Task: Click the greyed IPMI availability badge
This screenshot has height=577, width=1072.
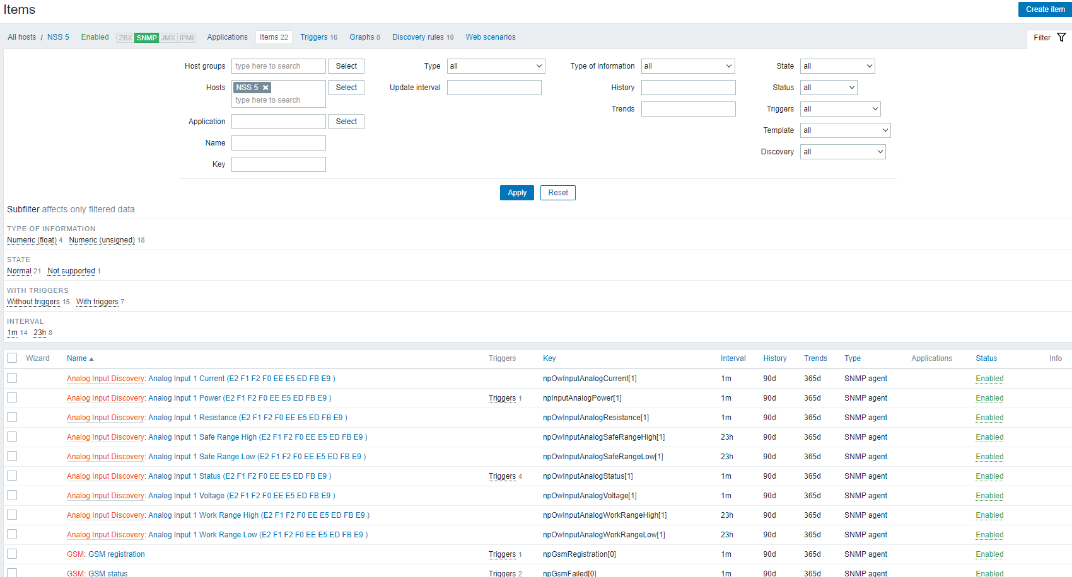Action: 186,37
